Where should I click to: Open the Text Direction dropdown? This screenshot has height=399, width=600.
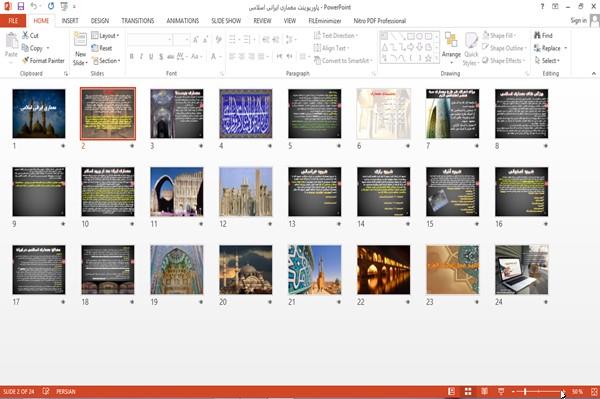(336, 36)
